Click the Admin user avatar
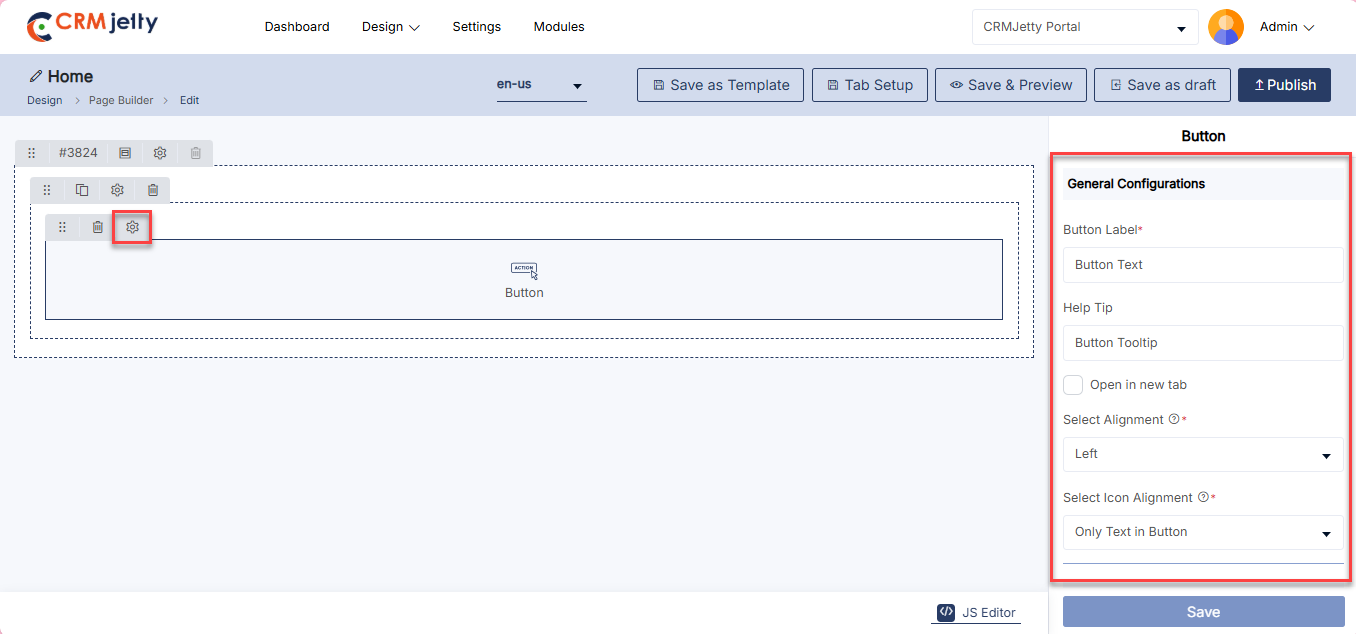 point(1225,27)
